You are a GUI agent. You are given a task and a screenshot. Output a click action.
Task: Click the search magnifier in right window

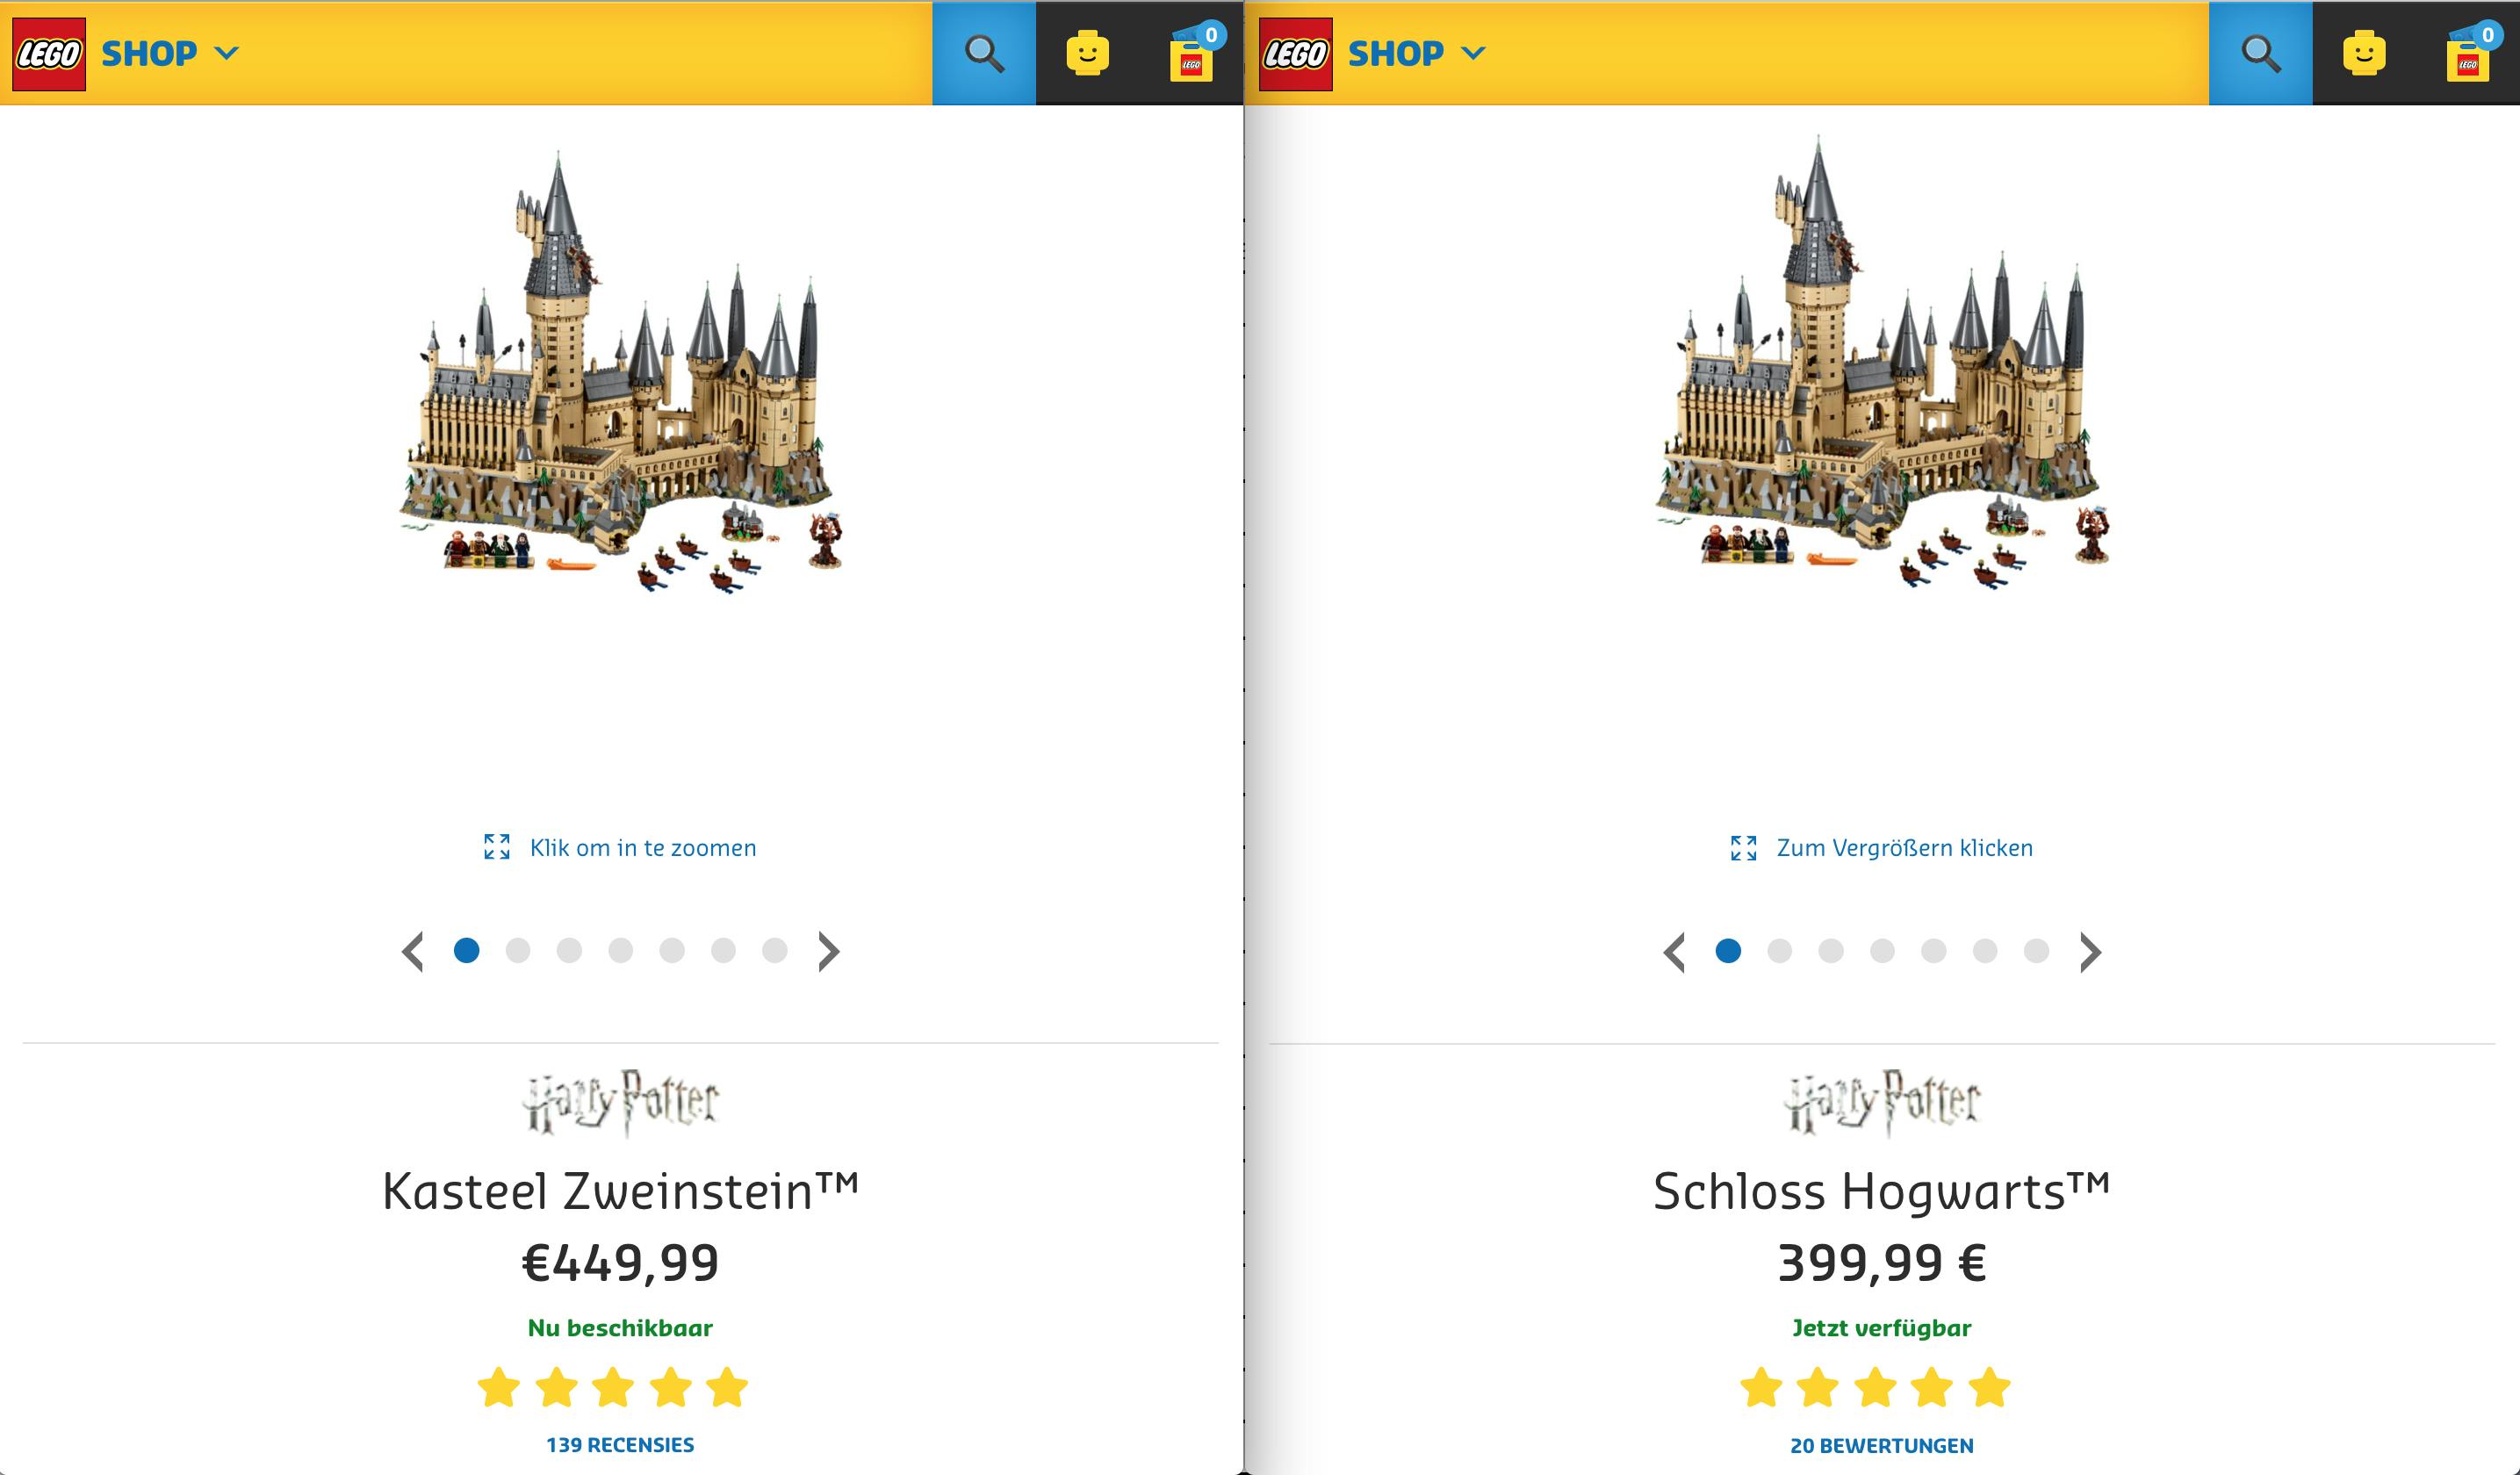point(2261,53)
